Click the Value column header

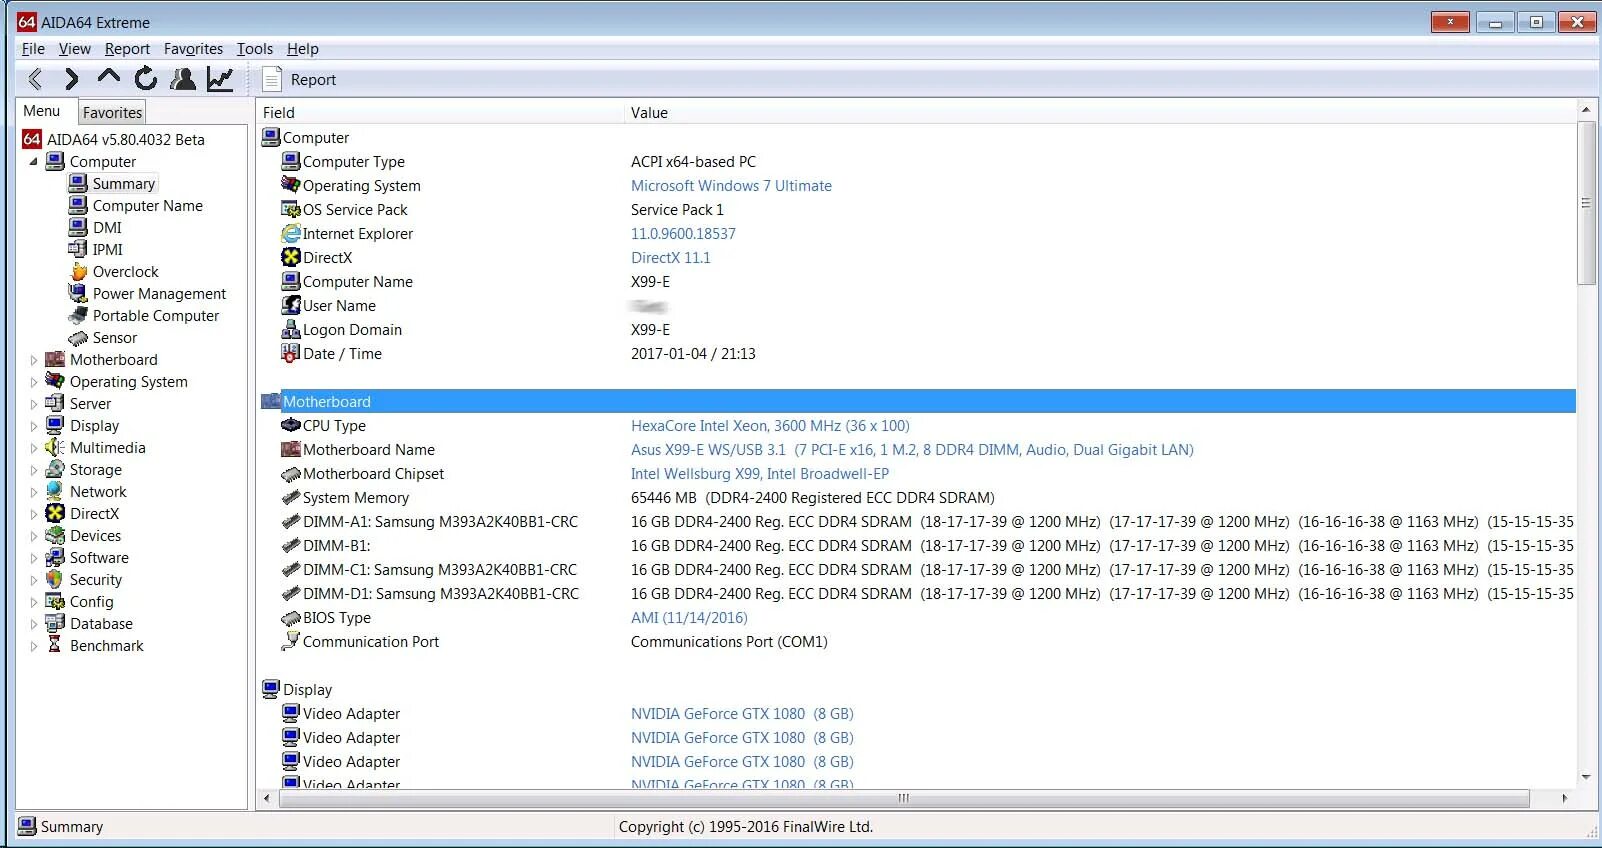click(1099, 113)
